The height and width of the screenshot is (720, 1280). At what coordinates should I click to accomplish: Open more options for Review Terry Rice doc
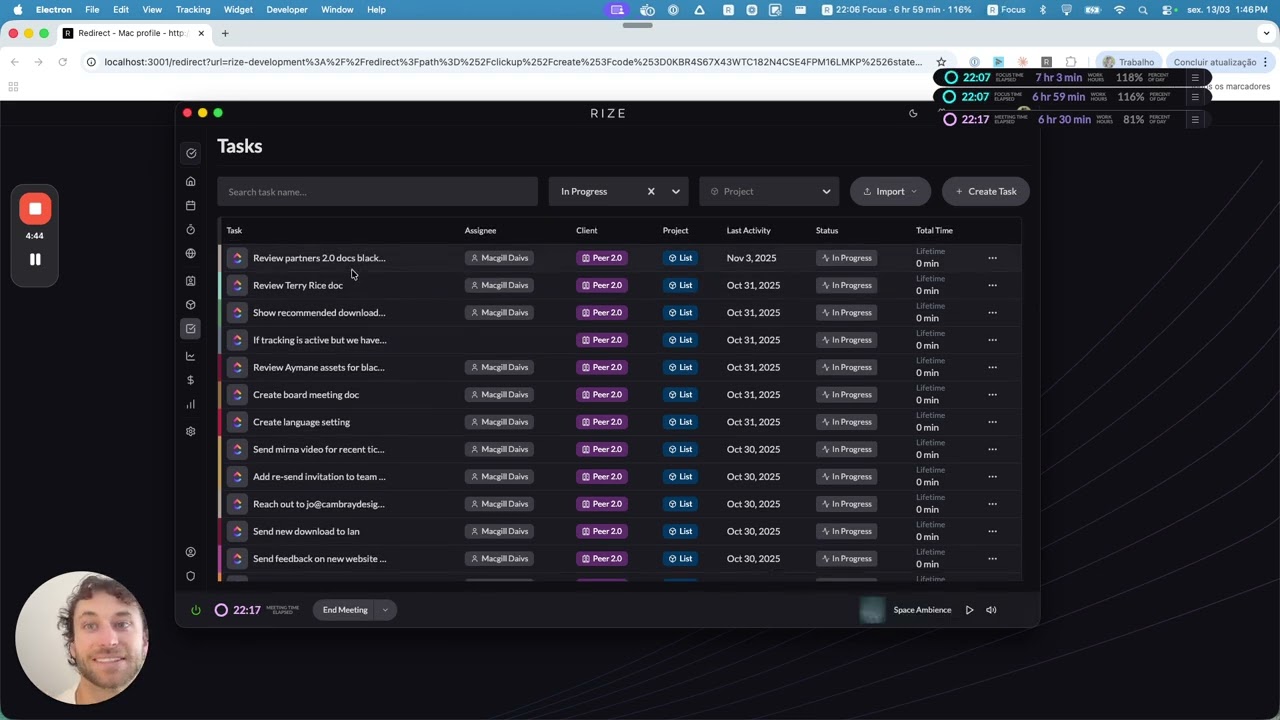click(992, 285)
